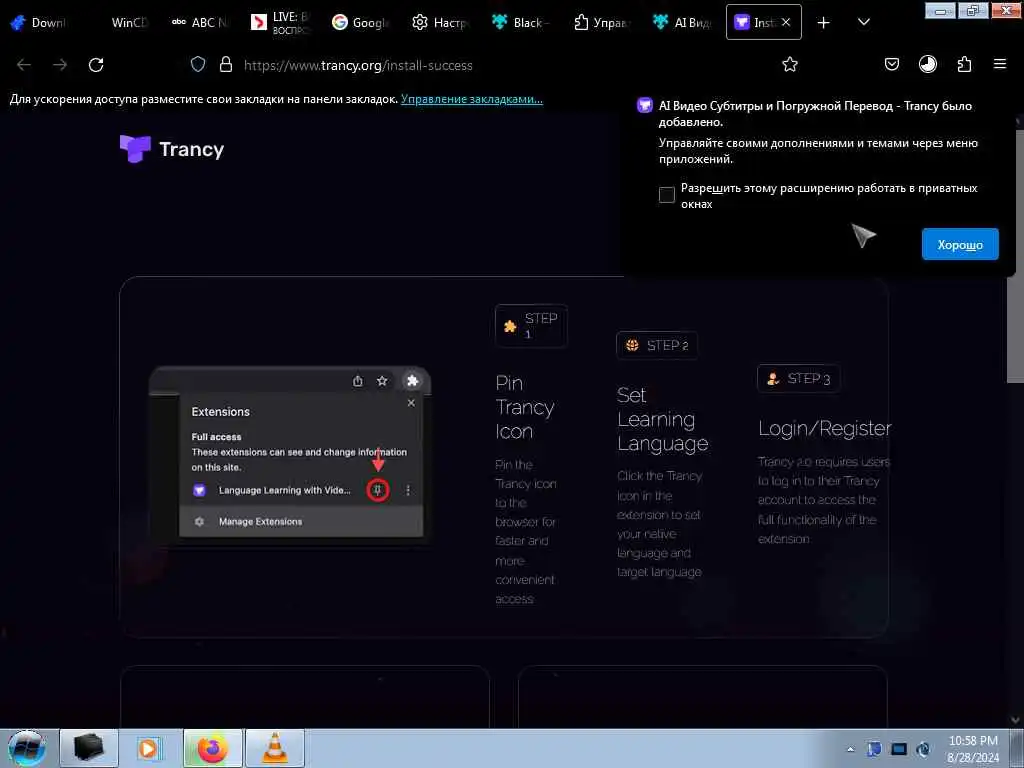Switch to the Google tab
The height and width of the screenshot is (768, 1024).
tap(360, 23)
